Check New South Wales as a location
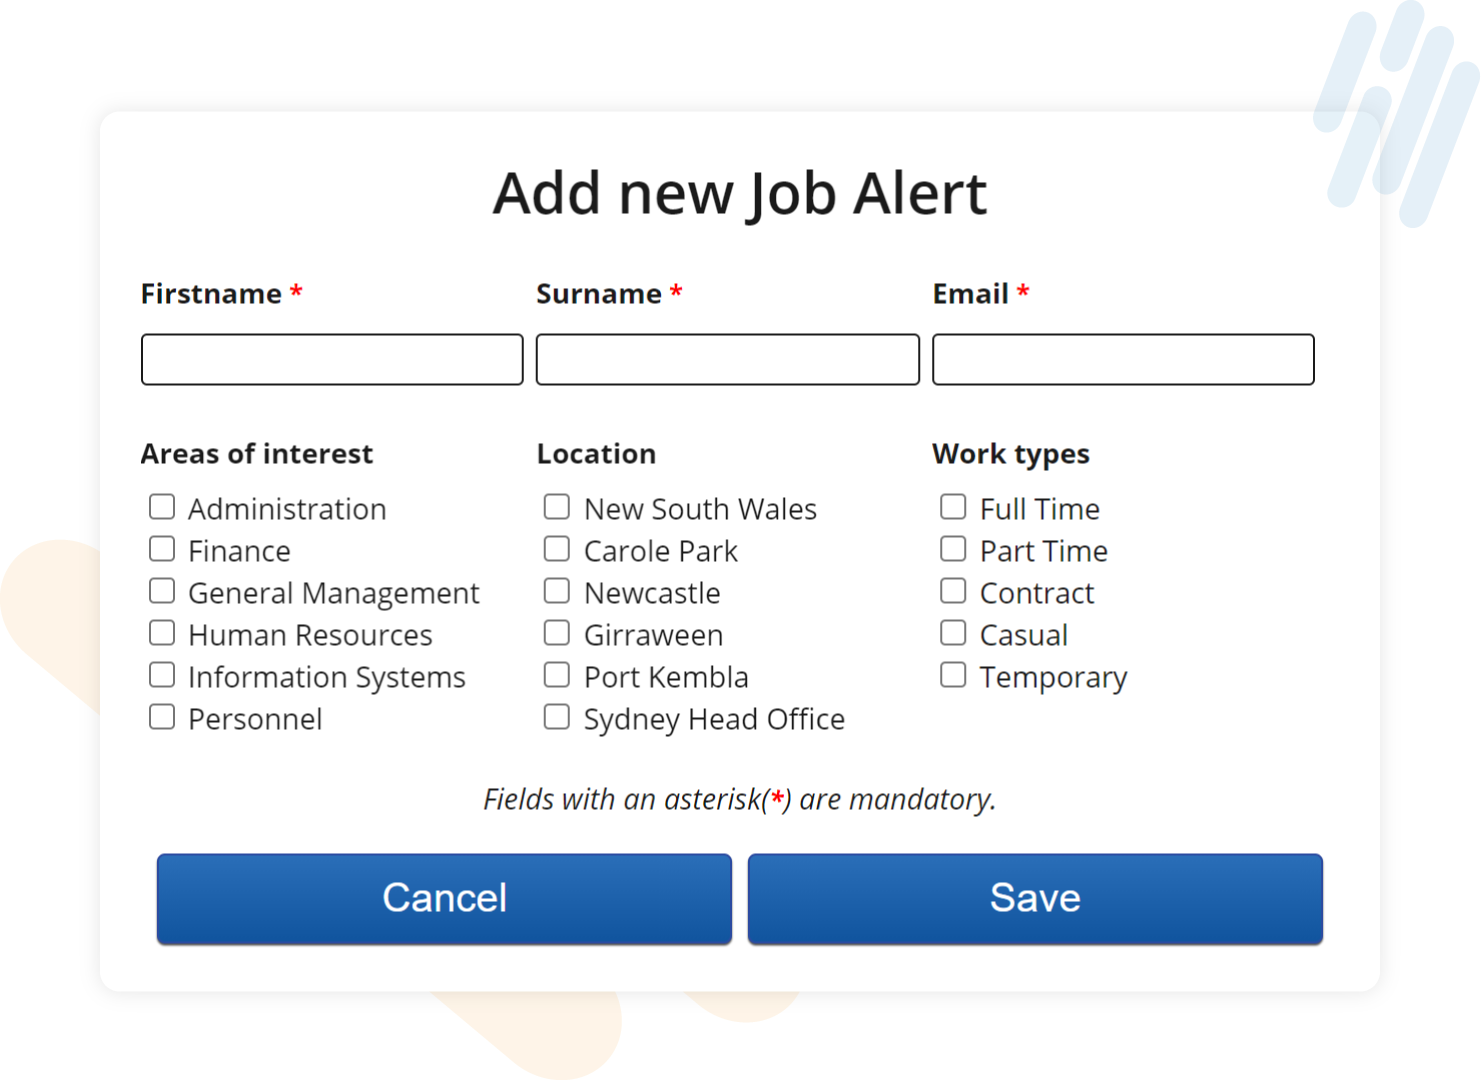This screenshot has height=1080, width=1481. tap(557, 506)
